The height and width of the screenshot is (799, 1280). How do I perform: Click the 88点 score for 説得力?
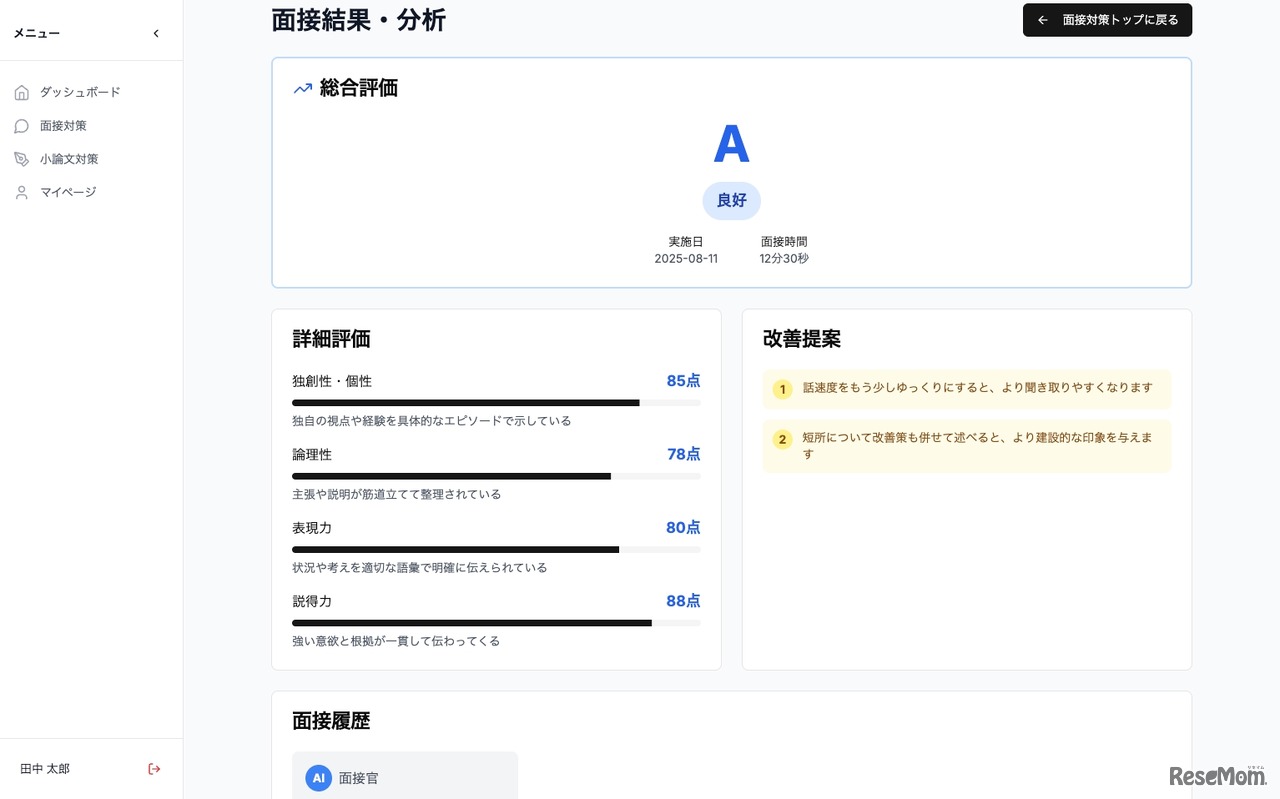point(683,600)
